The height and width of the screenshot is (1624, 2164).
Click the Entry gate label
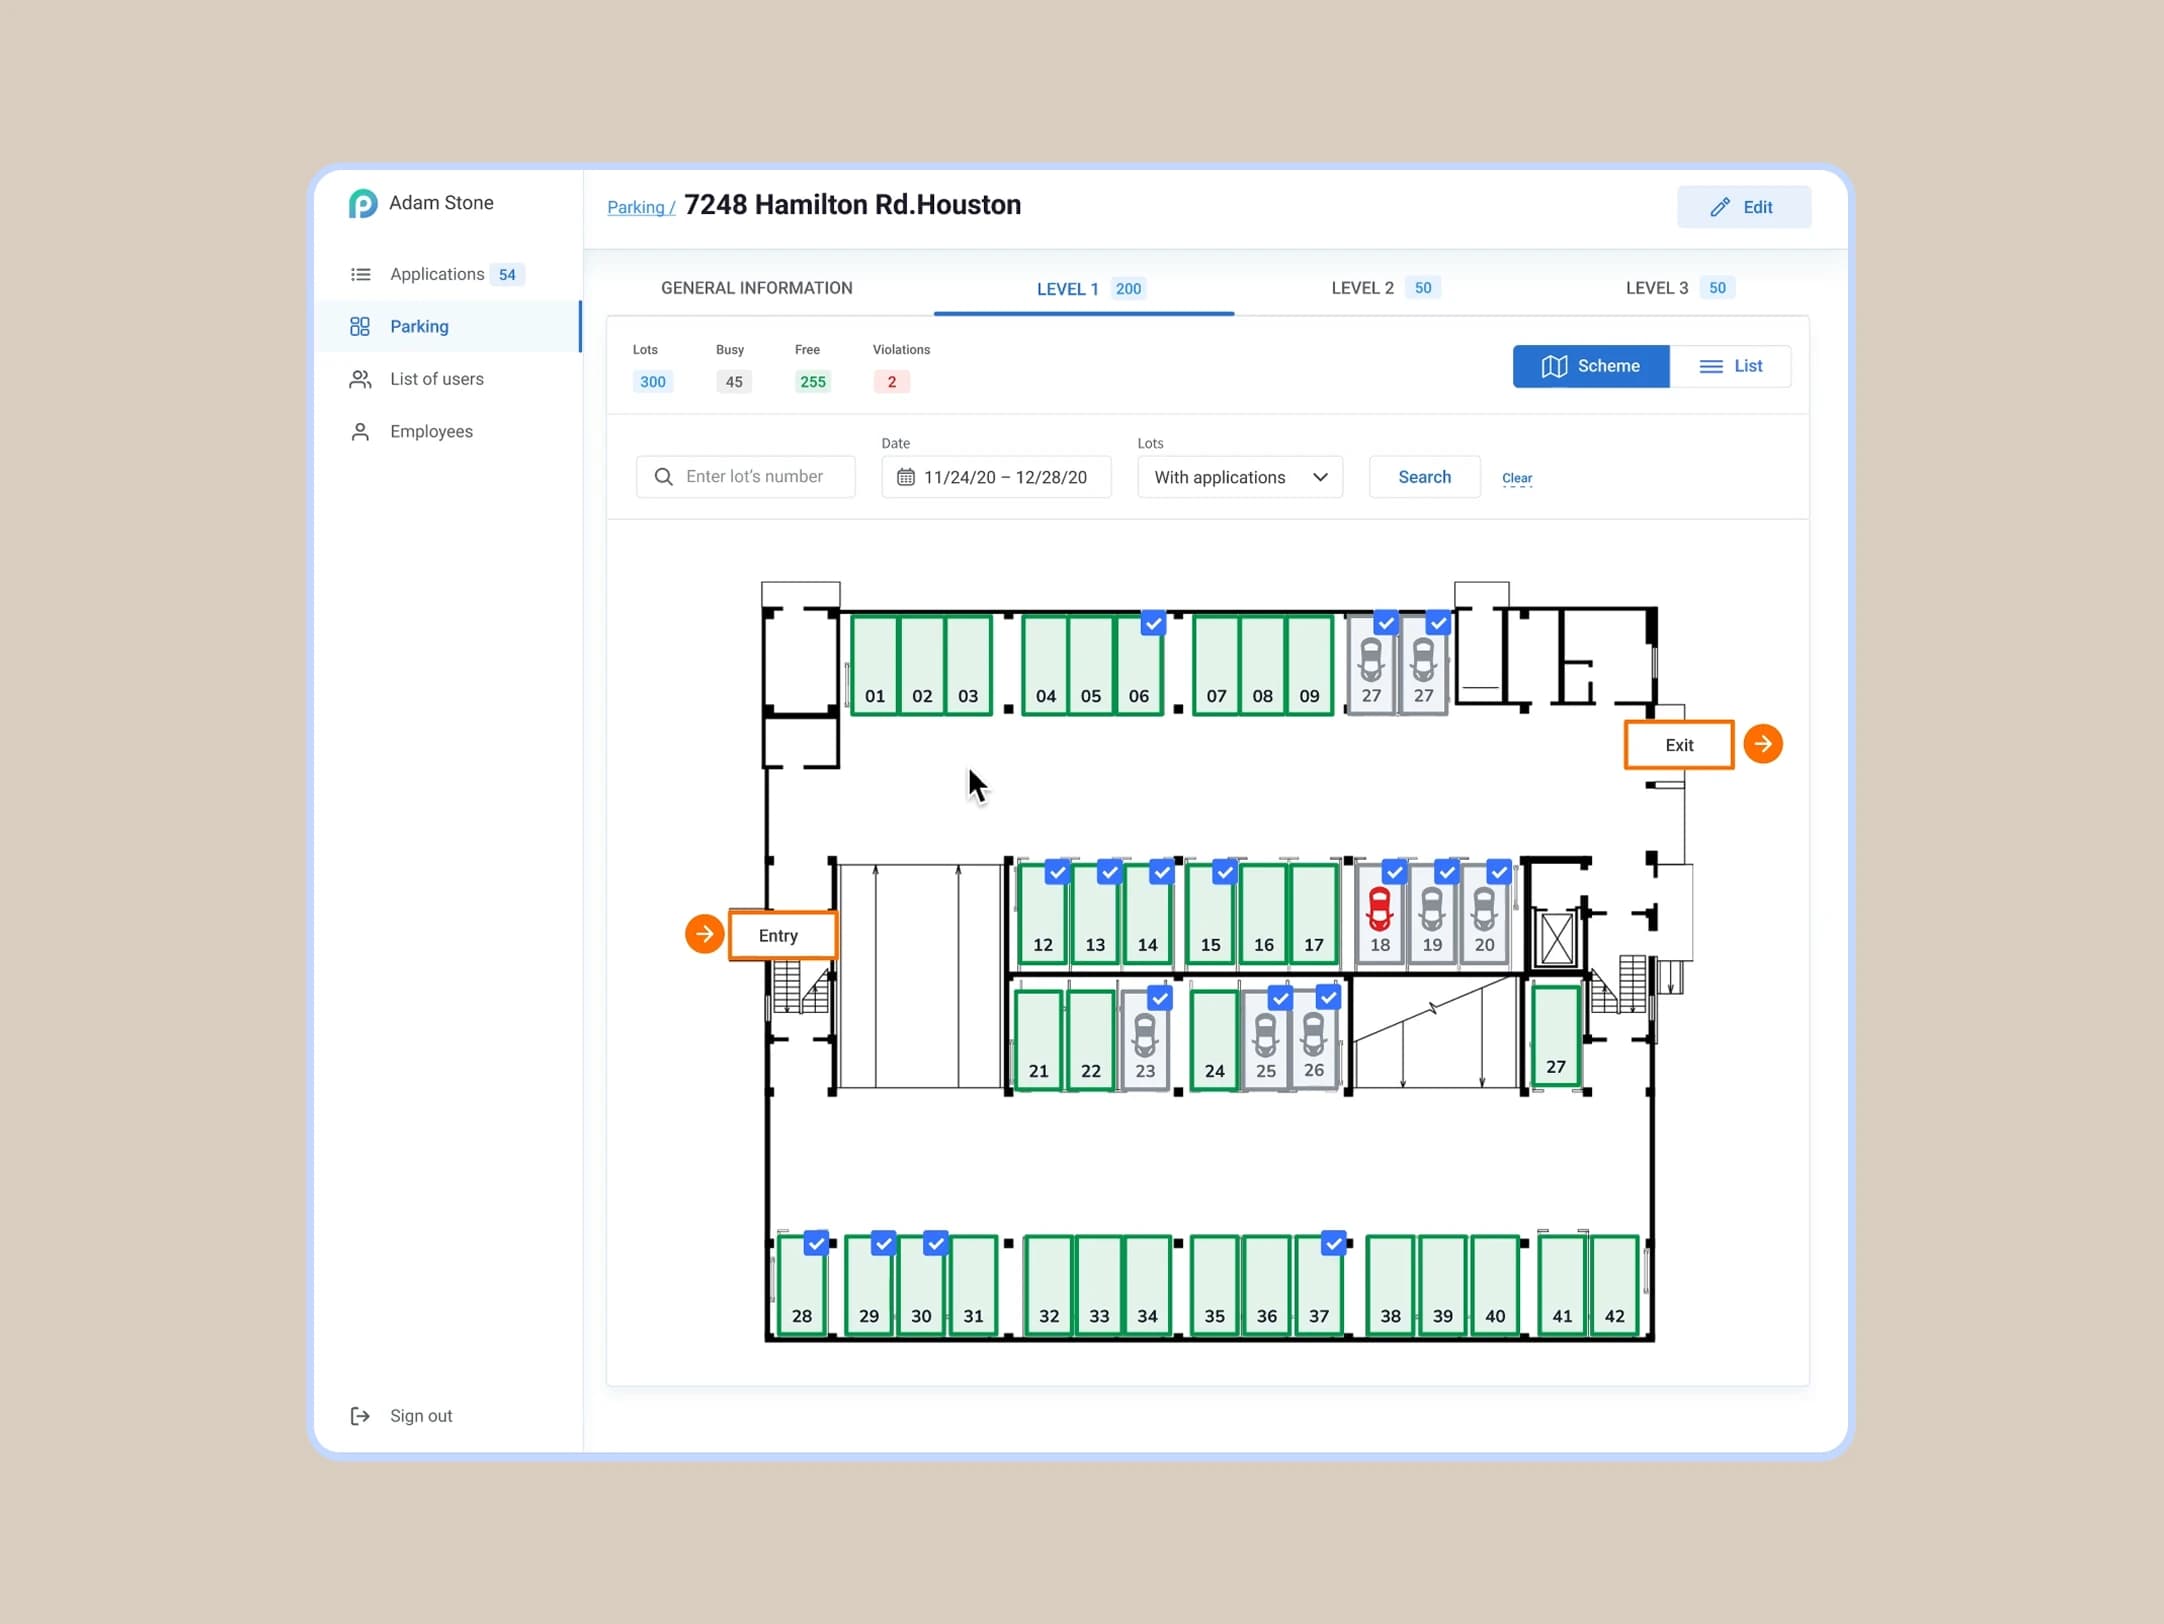click(x=783, y=936)
